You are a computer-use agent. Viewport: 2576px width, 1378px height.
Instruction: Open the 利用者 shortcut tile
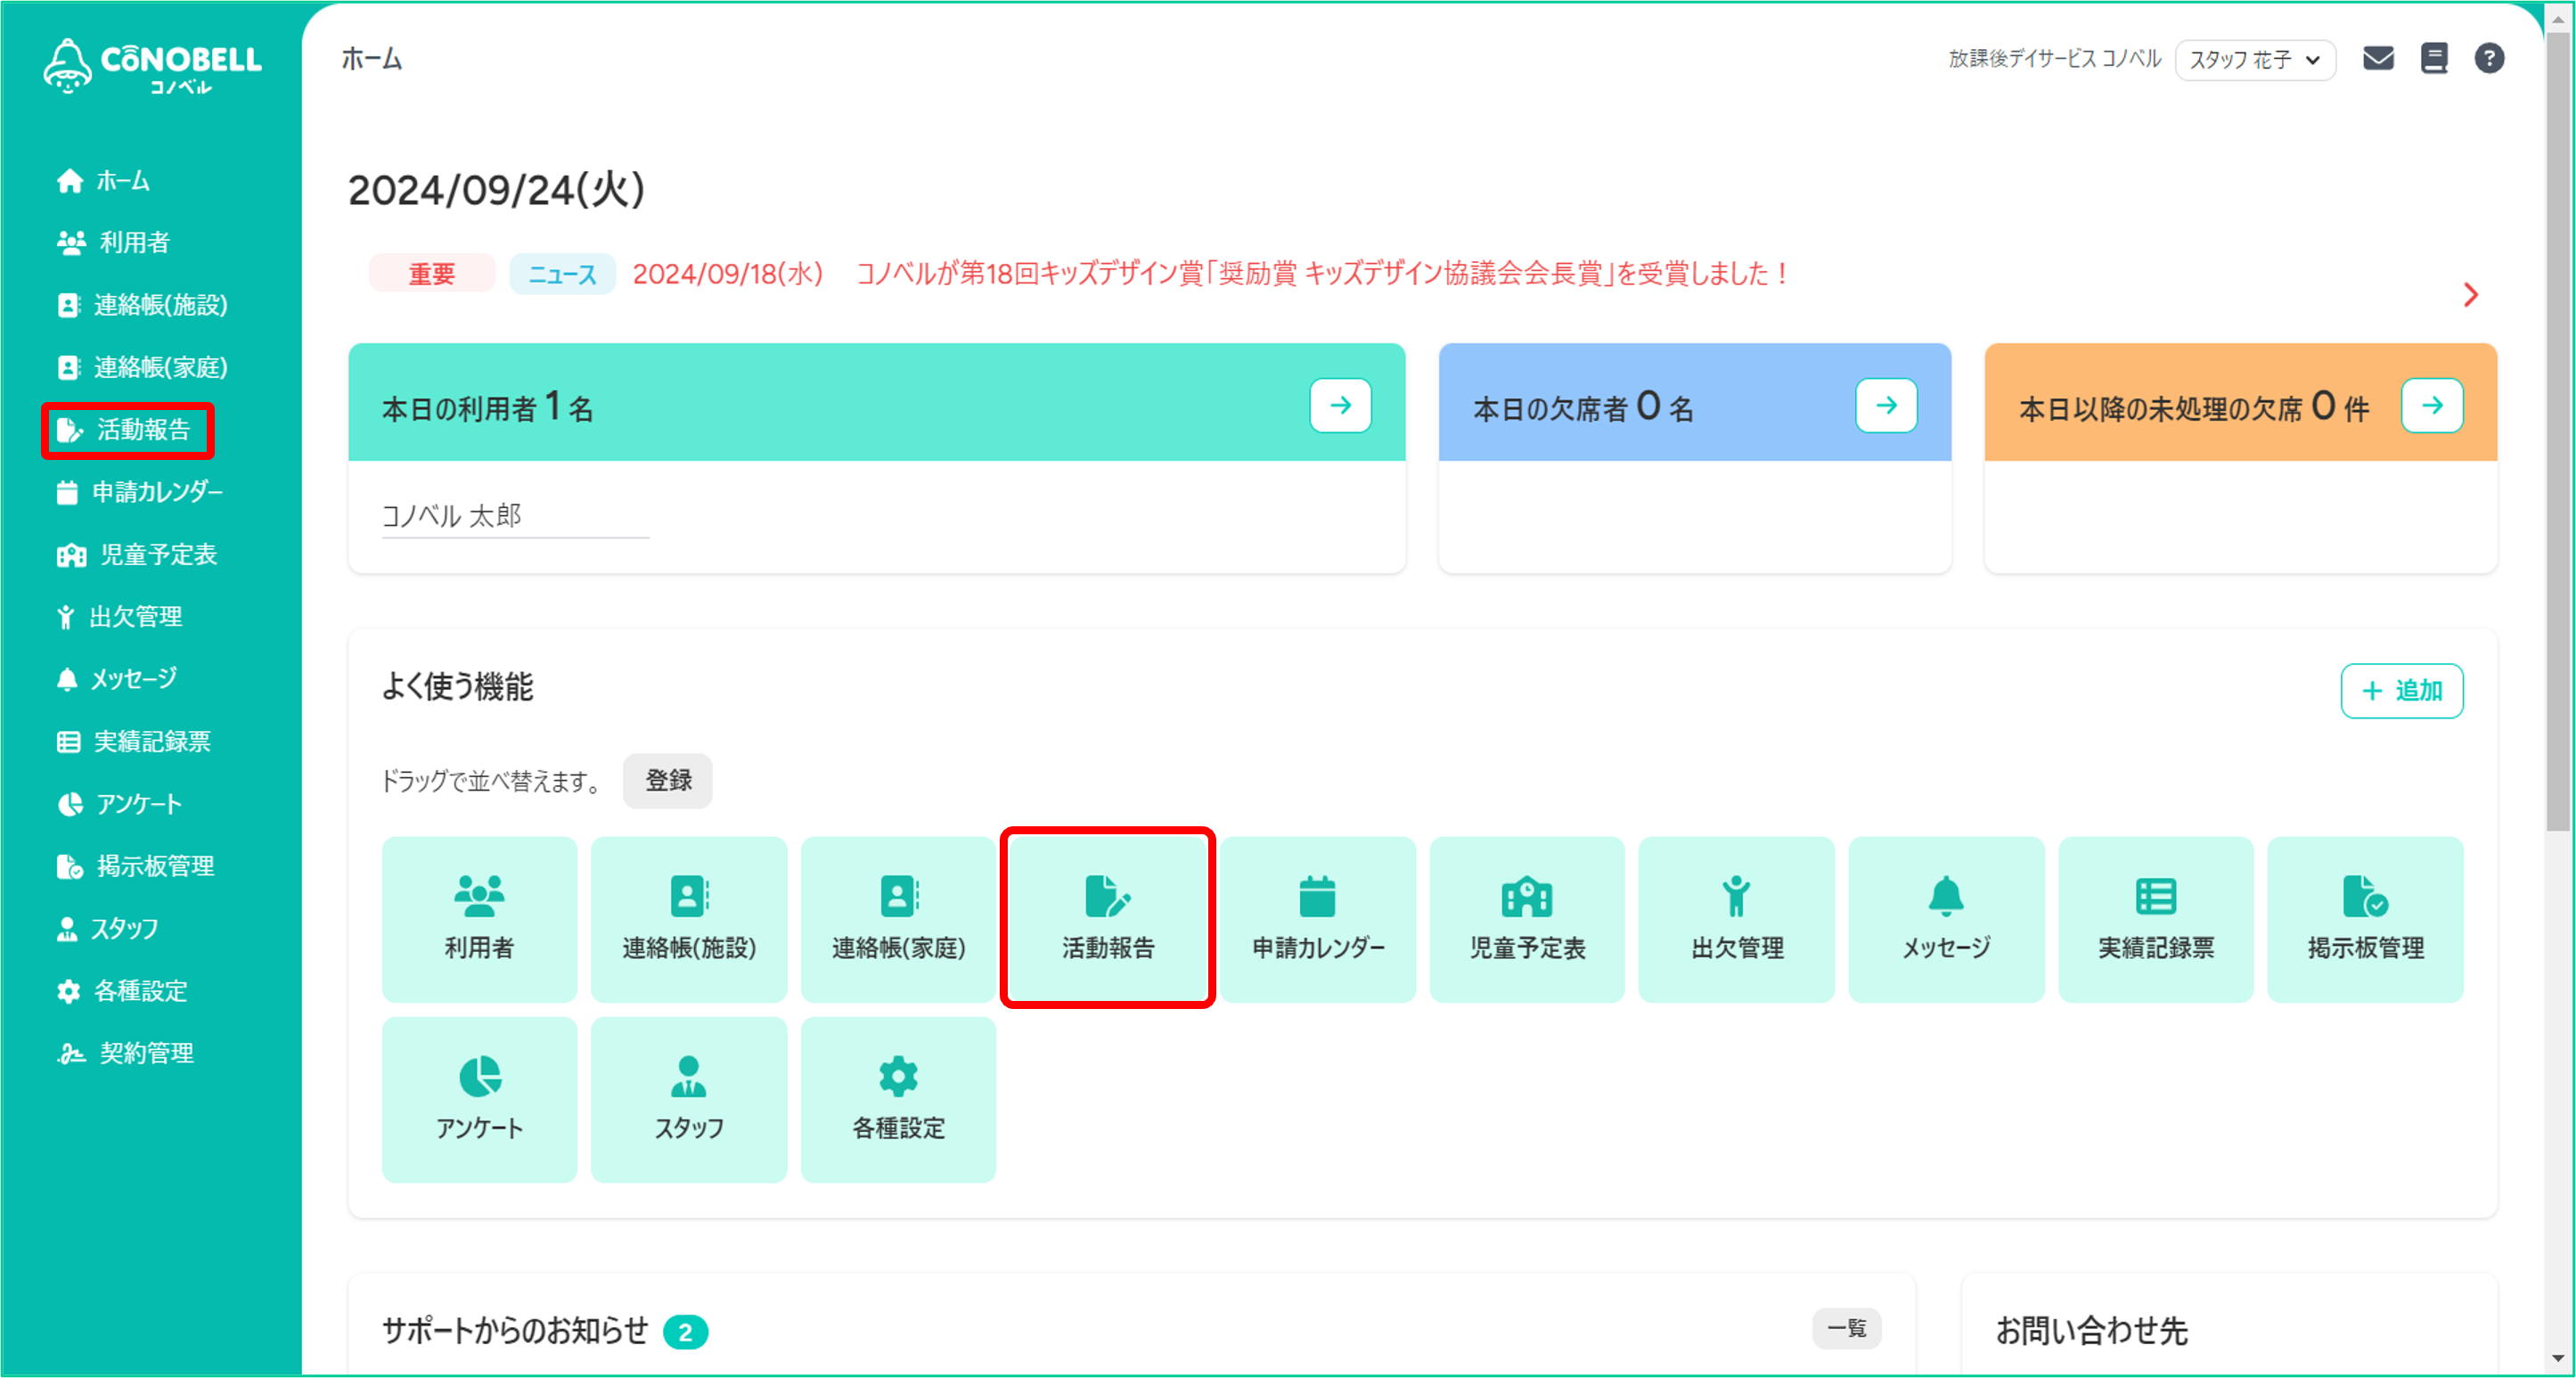click(x=479, y=919)
